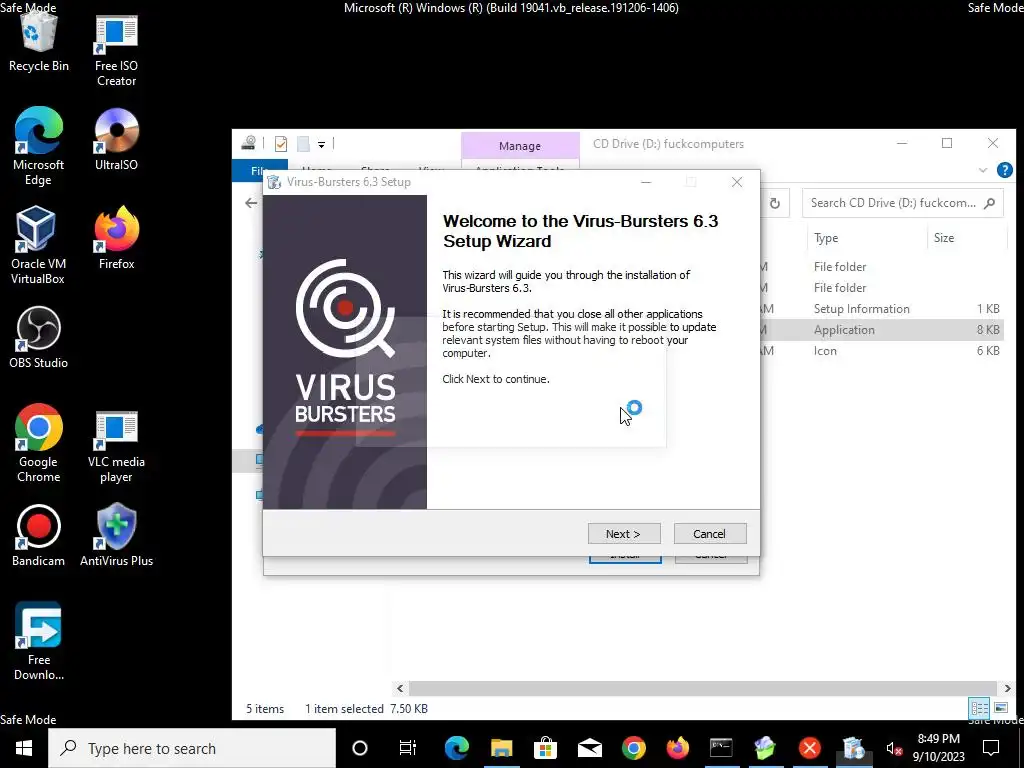Switch to the setup installer taskbar icon
1024x768 pixels.
click(x=854, y=748)
